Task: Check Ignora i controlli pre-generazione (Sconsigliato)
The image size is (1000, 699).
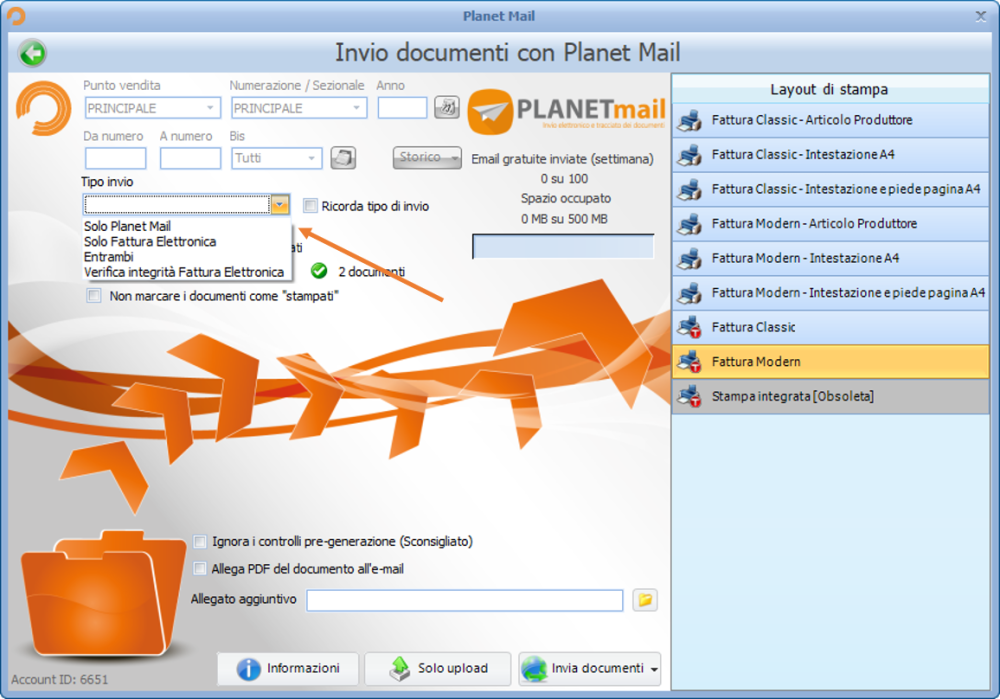Action: click(x=200, y=541)
